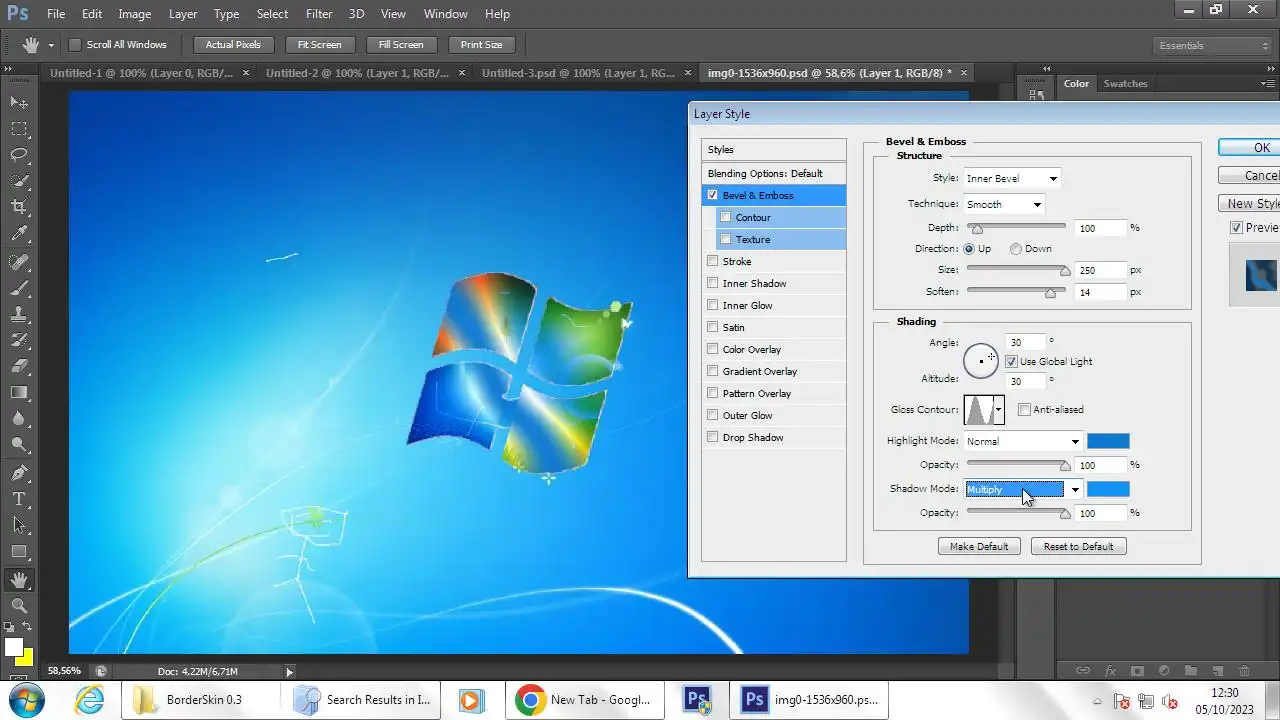The width and height of the screenshot is (1280, 720).
Task: Select the Eyedropper tool
Action: click(19, 233)
